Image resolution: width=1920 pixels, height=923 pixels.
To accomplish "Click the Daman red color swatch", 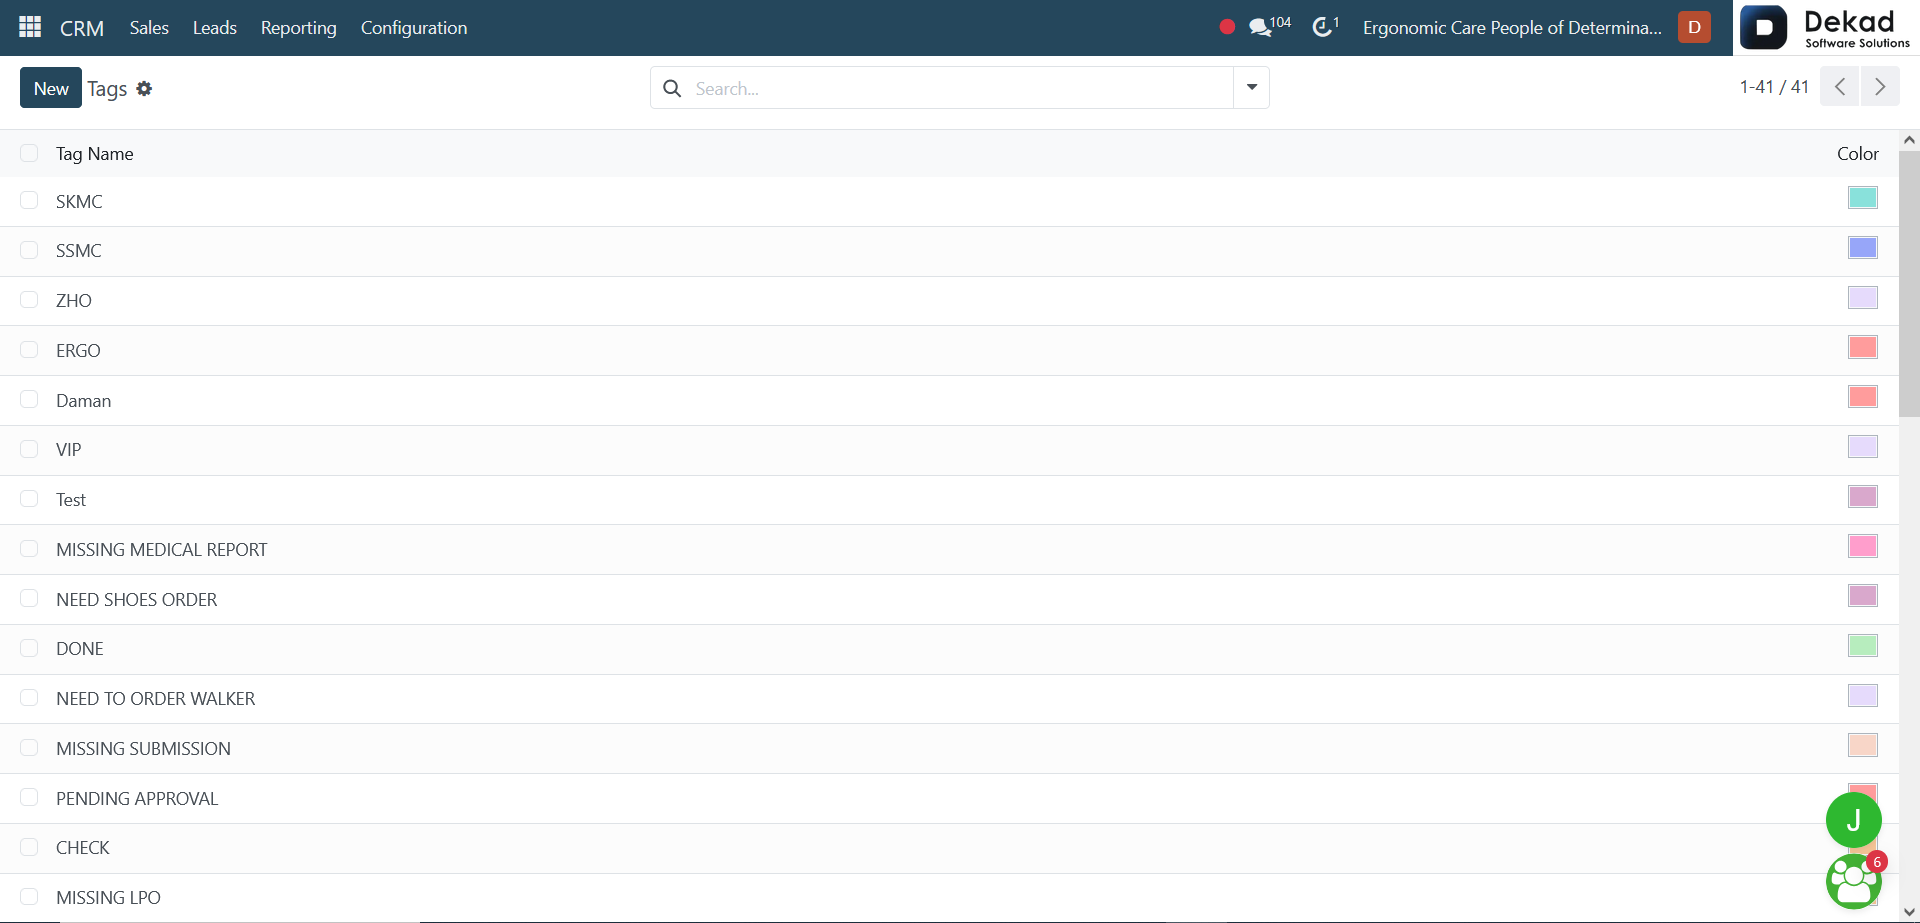I will [1863, 397].
